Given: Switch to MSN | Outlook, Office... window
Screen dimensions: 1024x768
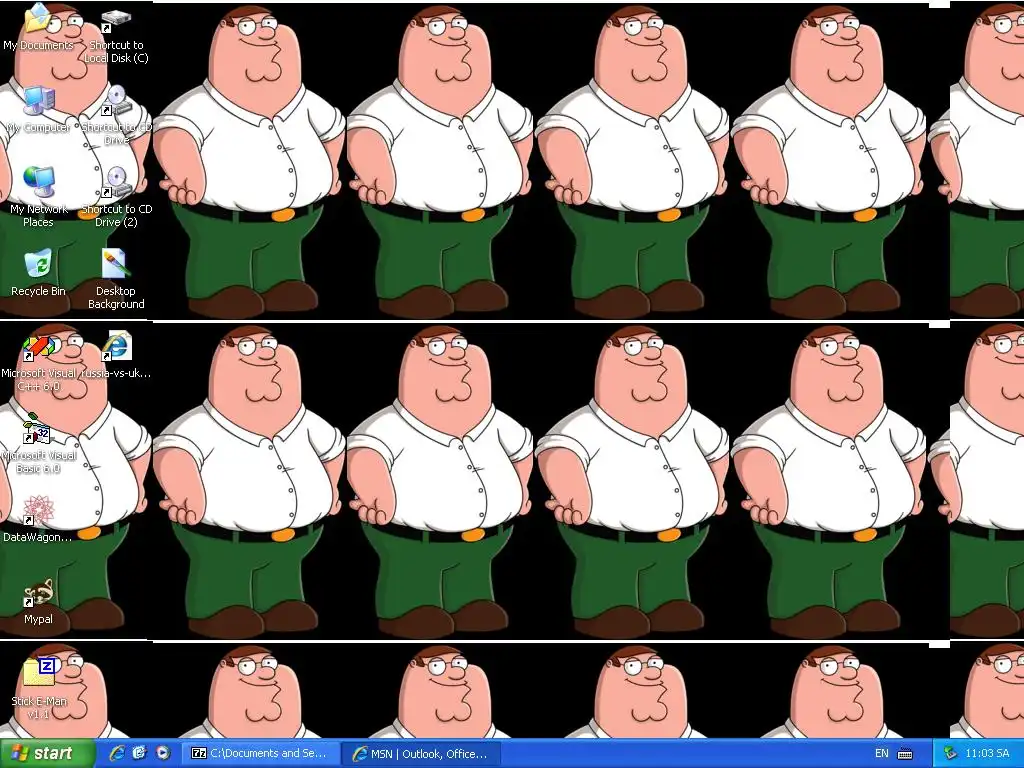Looking at the screenshot, I should point(421,754).
